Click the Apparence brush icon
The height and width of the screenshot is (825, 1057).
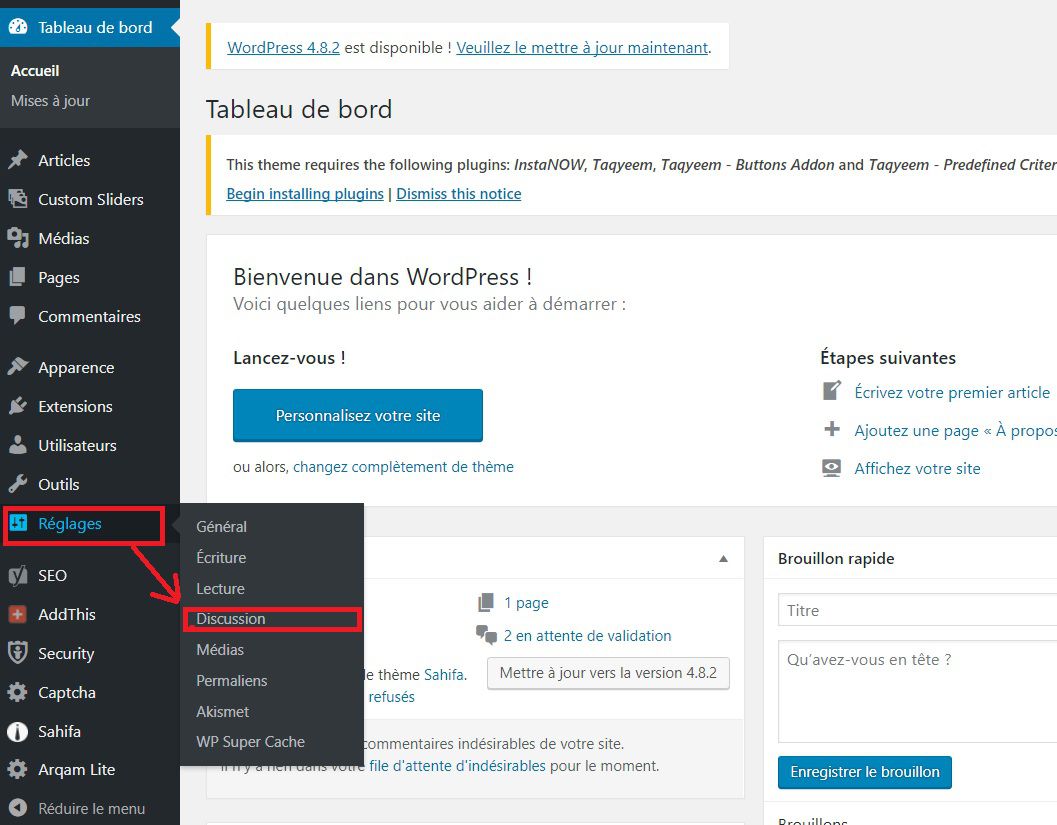(18, 367)
